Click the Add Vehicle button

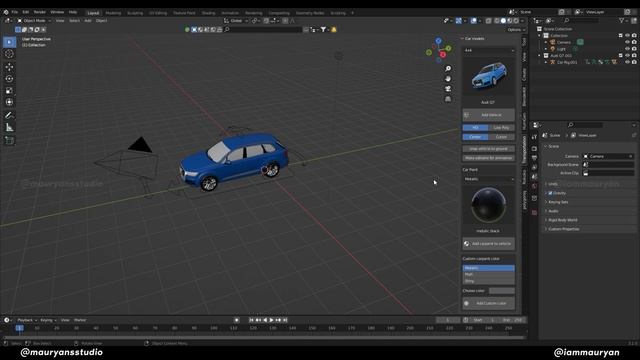click(489, 115)
